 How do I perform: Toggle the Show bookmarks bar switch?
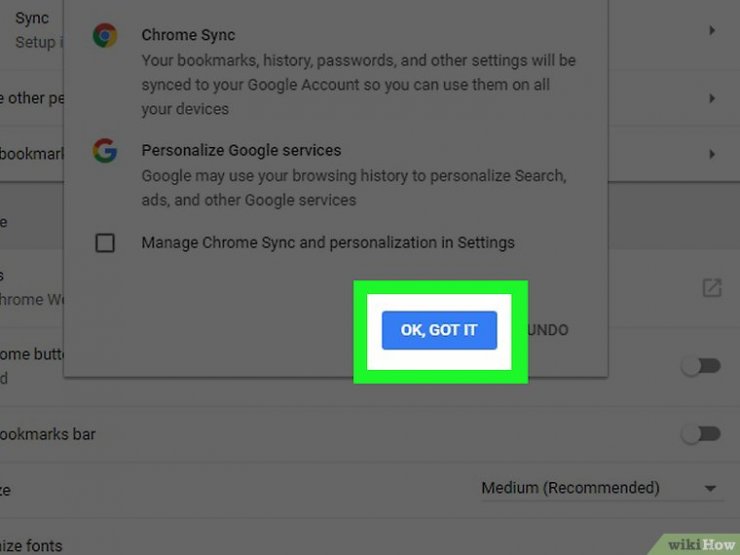[x=701, y=434]
